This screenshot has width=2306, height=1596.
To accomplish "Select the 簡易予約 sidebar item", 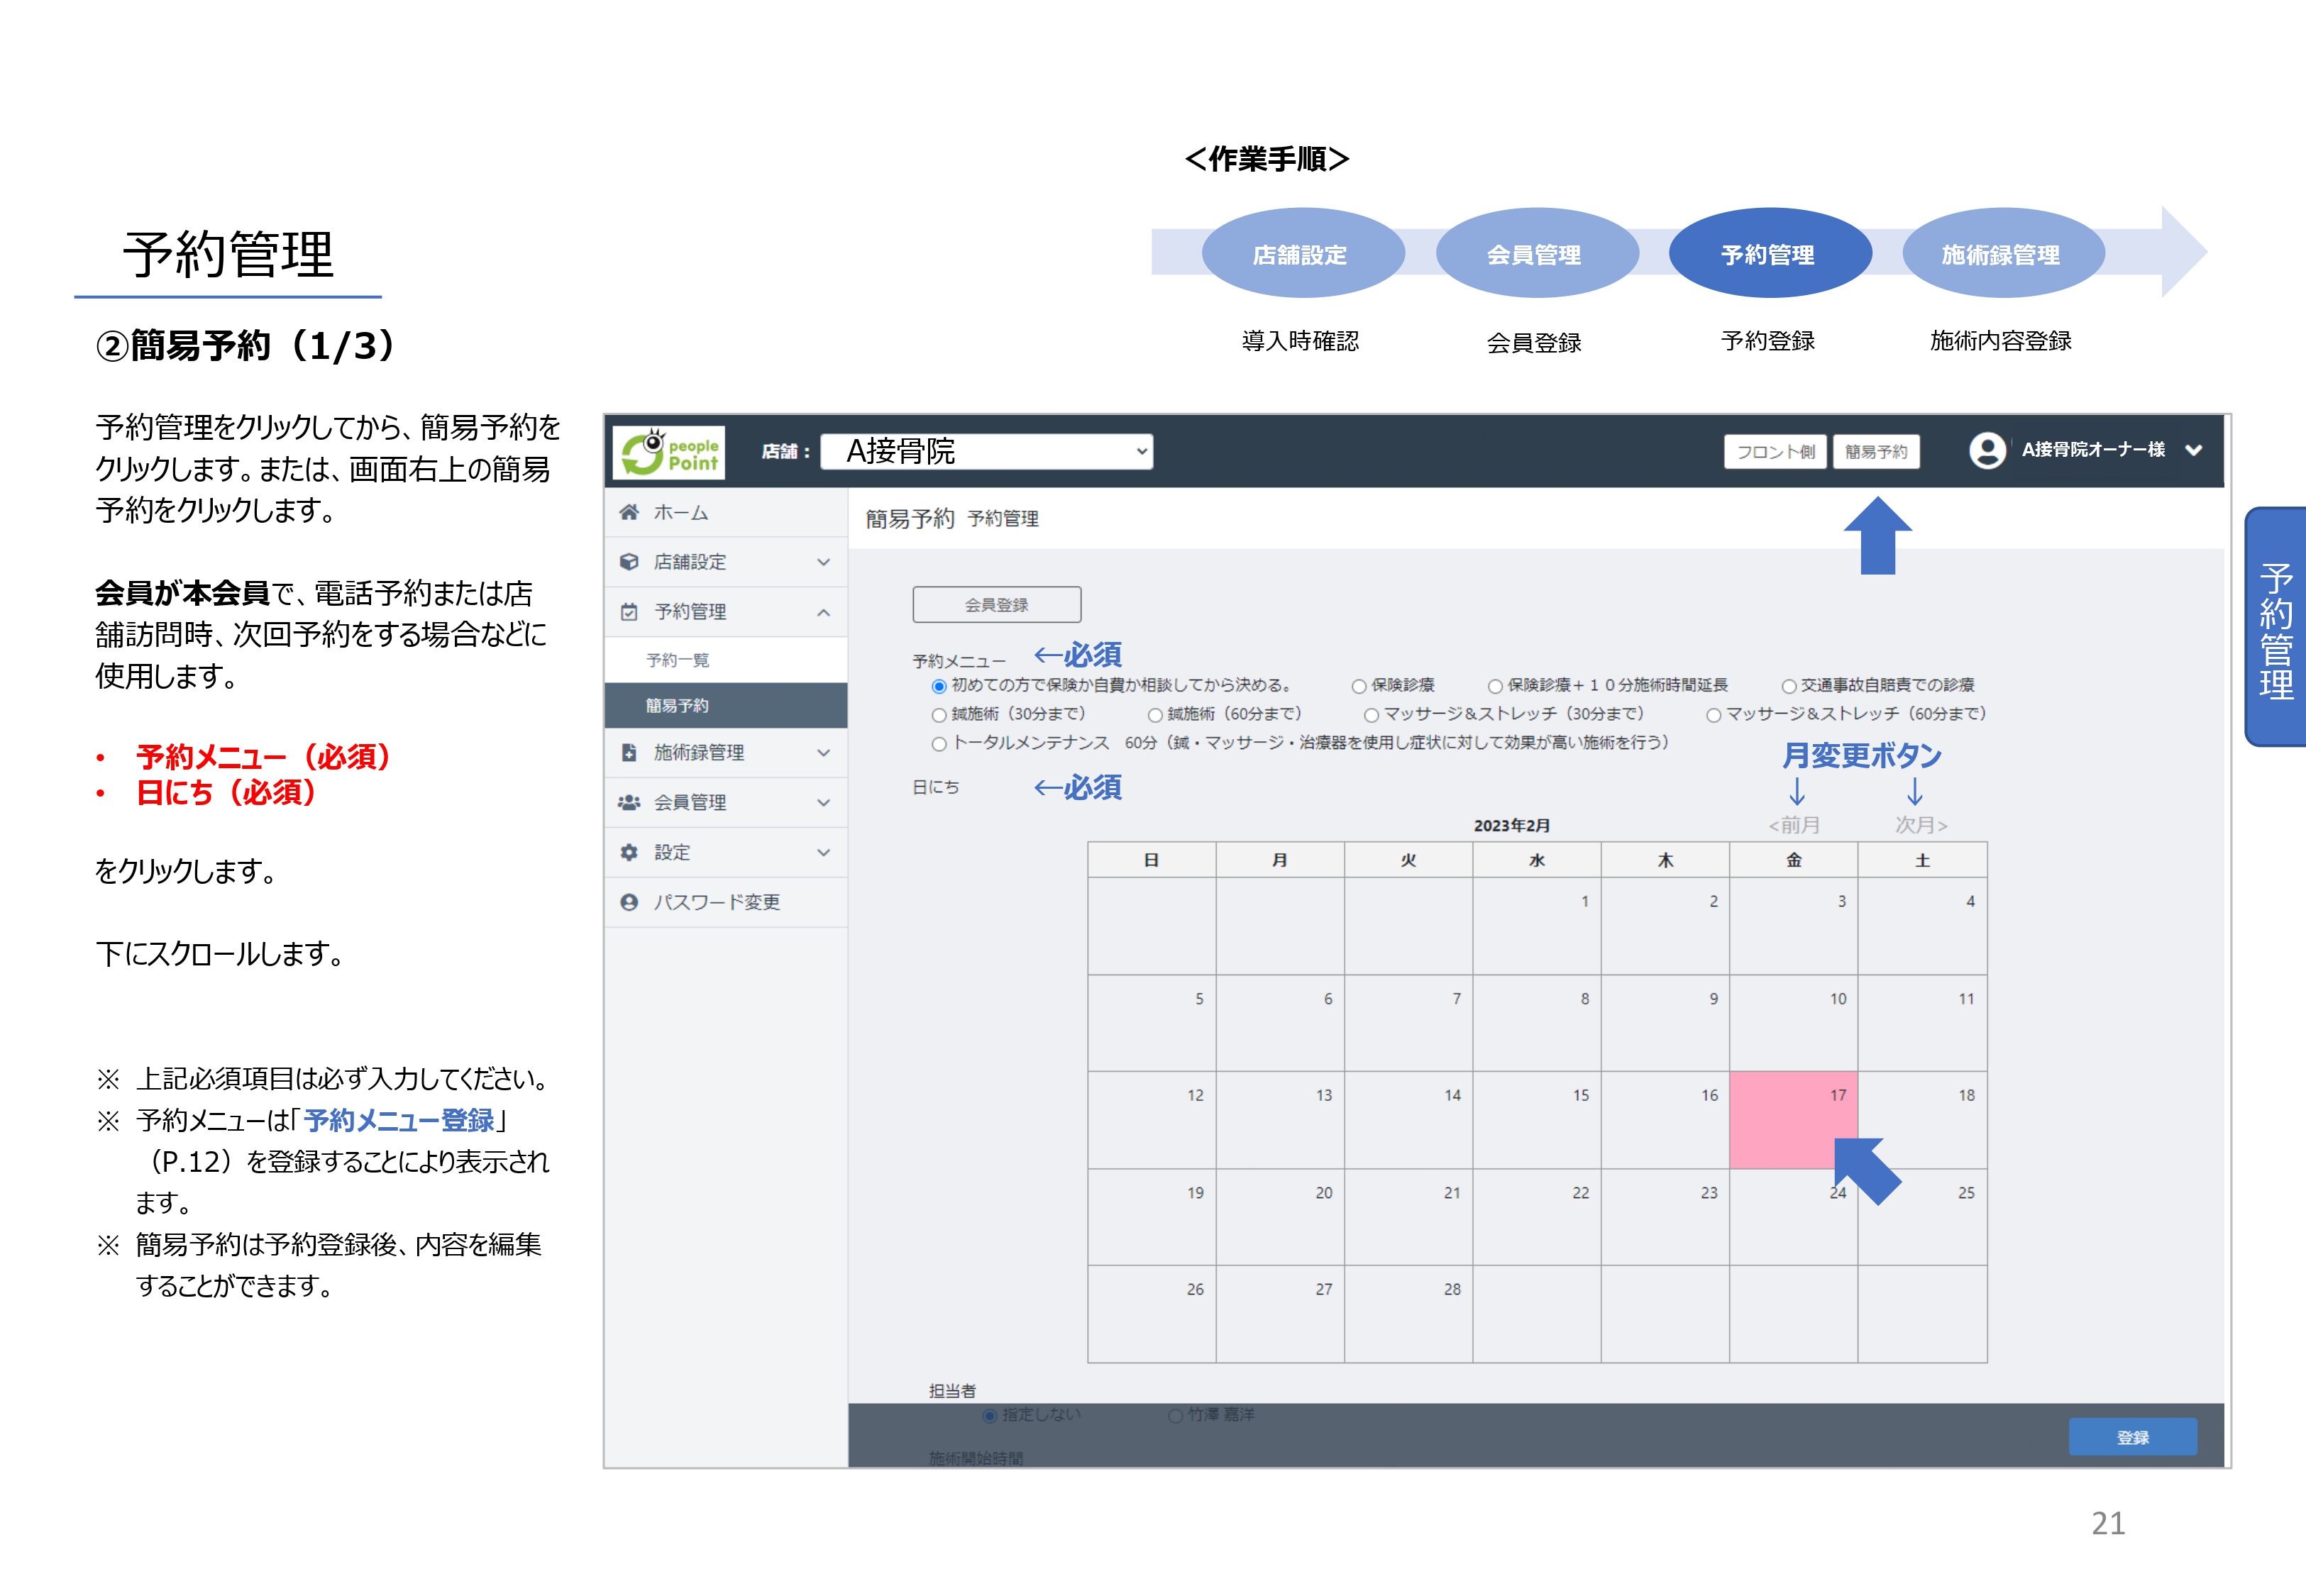I will click(678, 706).
